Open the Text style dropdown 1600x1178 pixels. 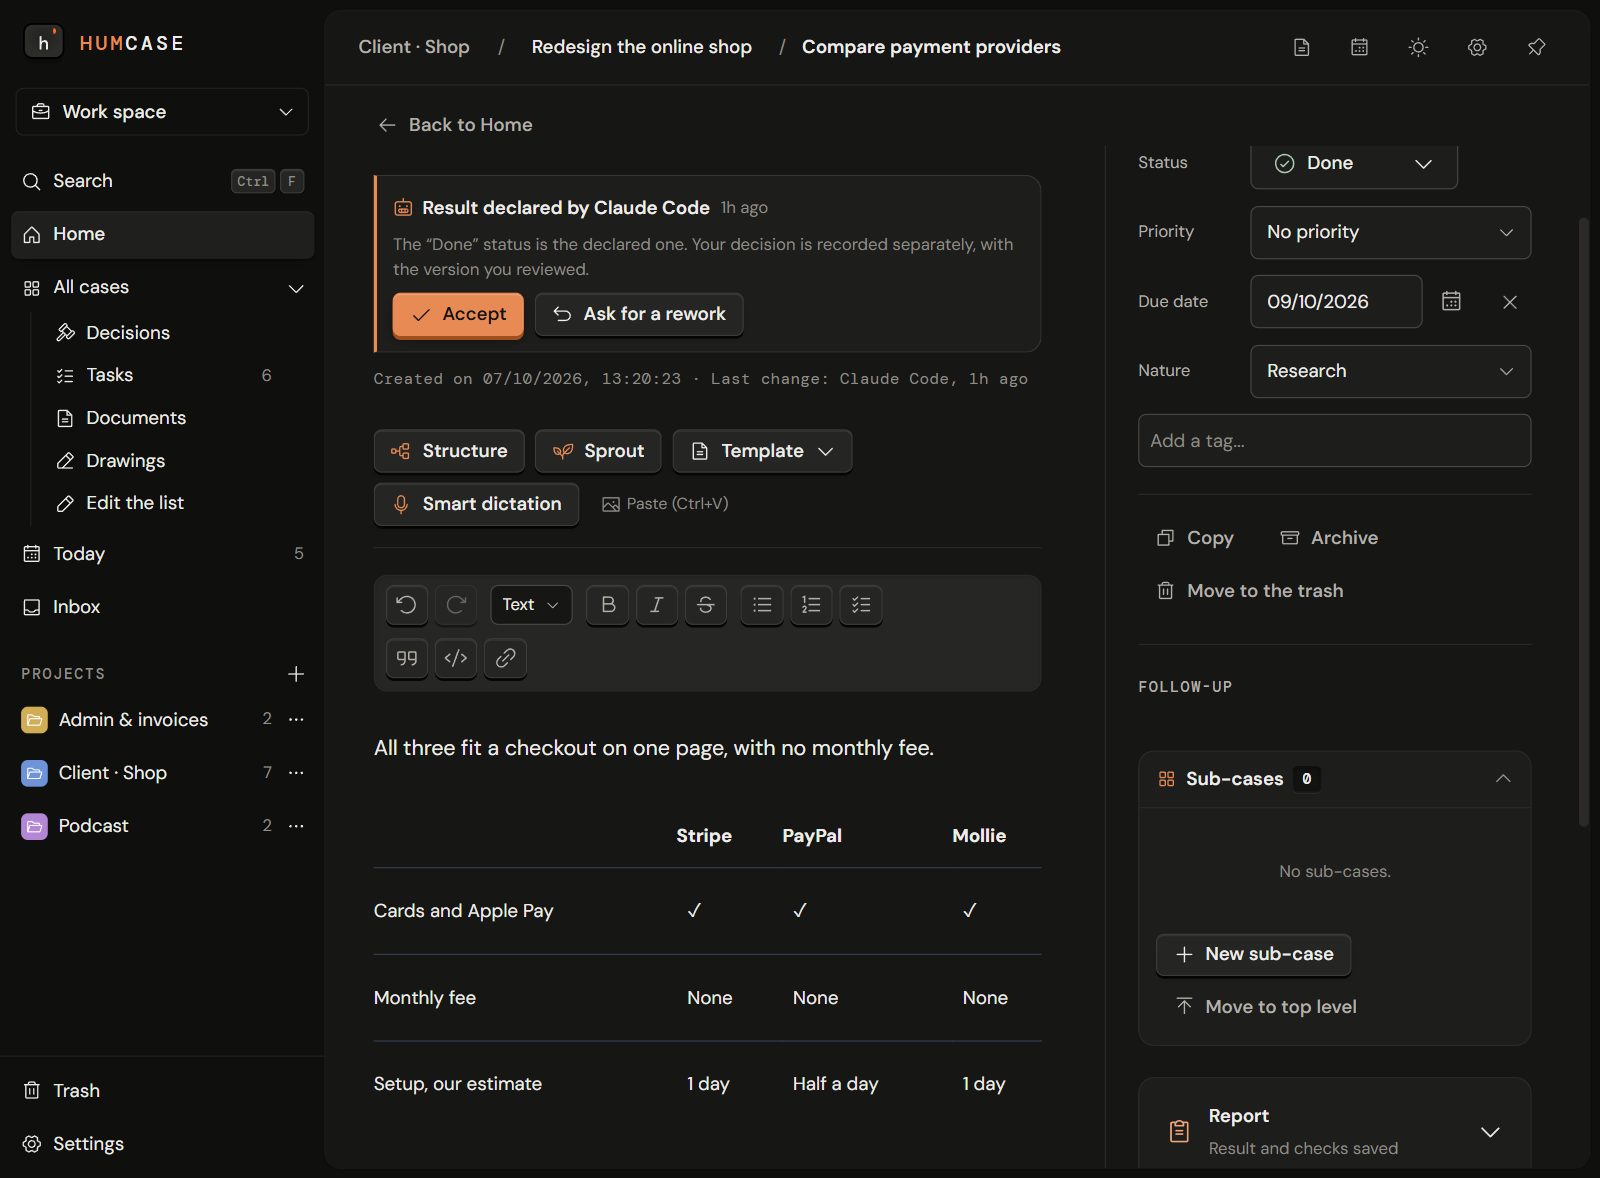point(531,604)
